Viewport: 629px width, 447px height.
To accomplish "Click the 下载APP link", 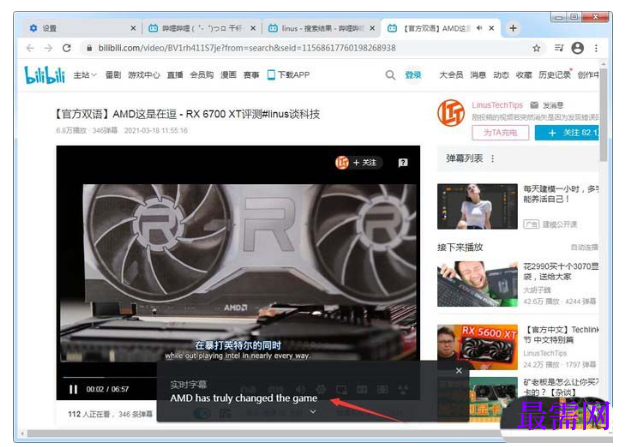I will coord(289,75).
